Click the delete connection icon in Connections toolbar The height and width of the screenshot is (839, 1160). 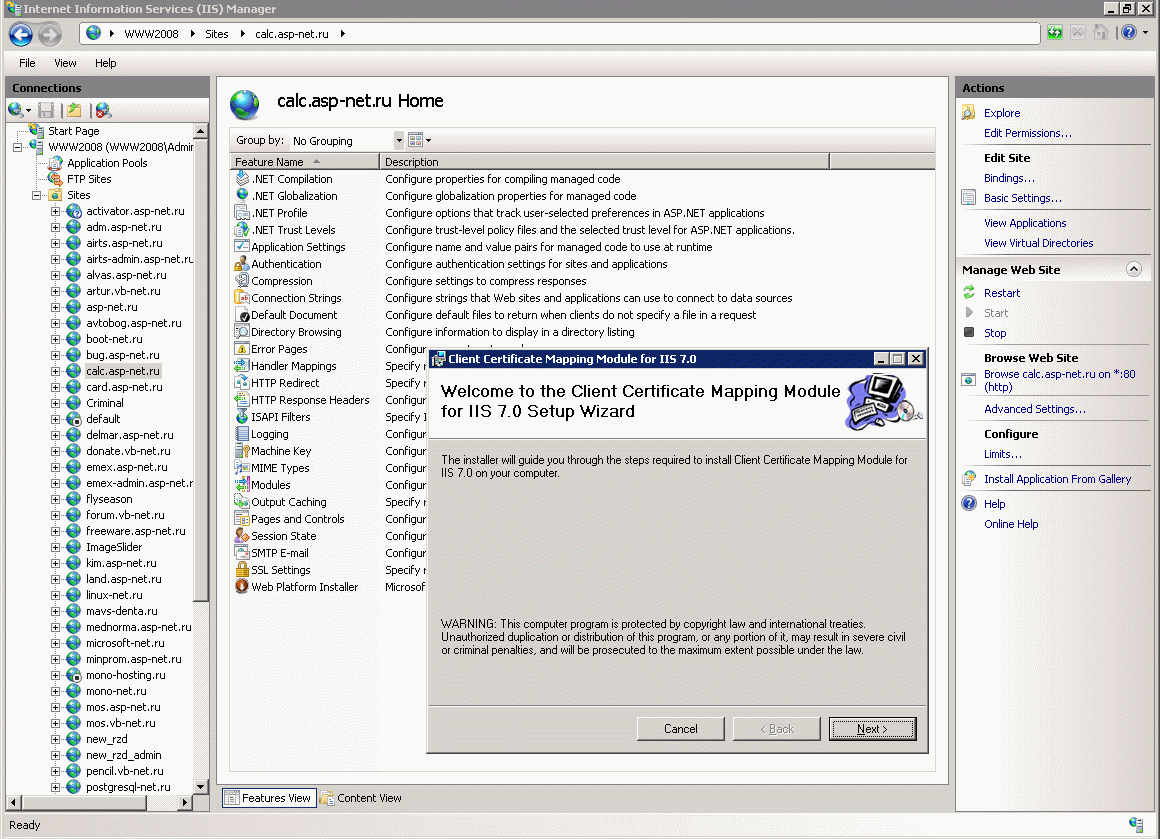tap(103, 110)
